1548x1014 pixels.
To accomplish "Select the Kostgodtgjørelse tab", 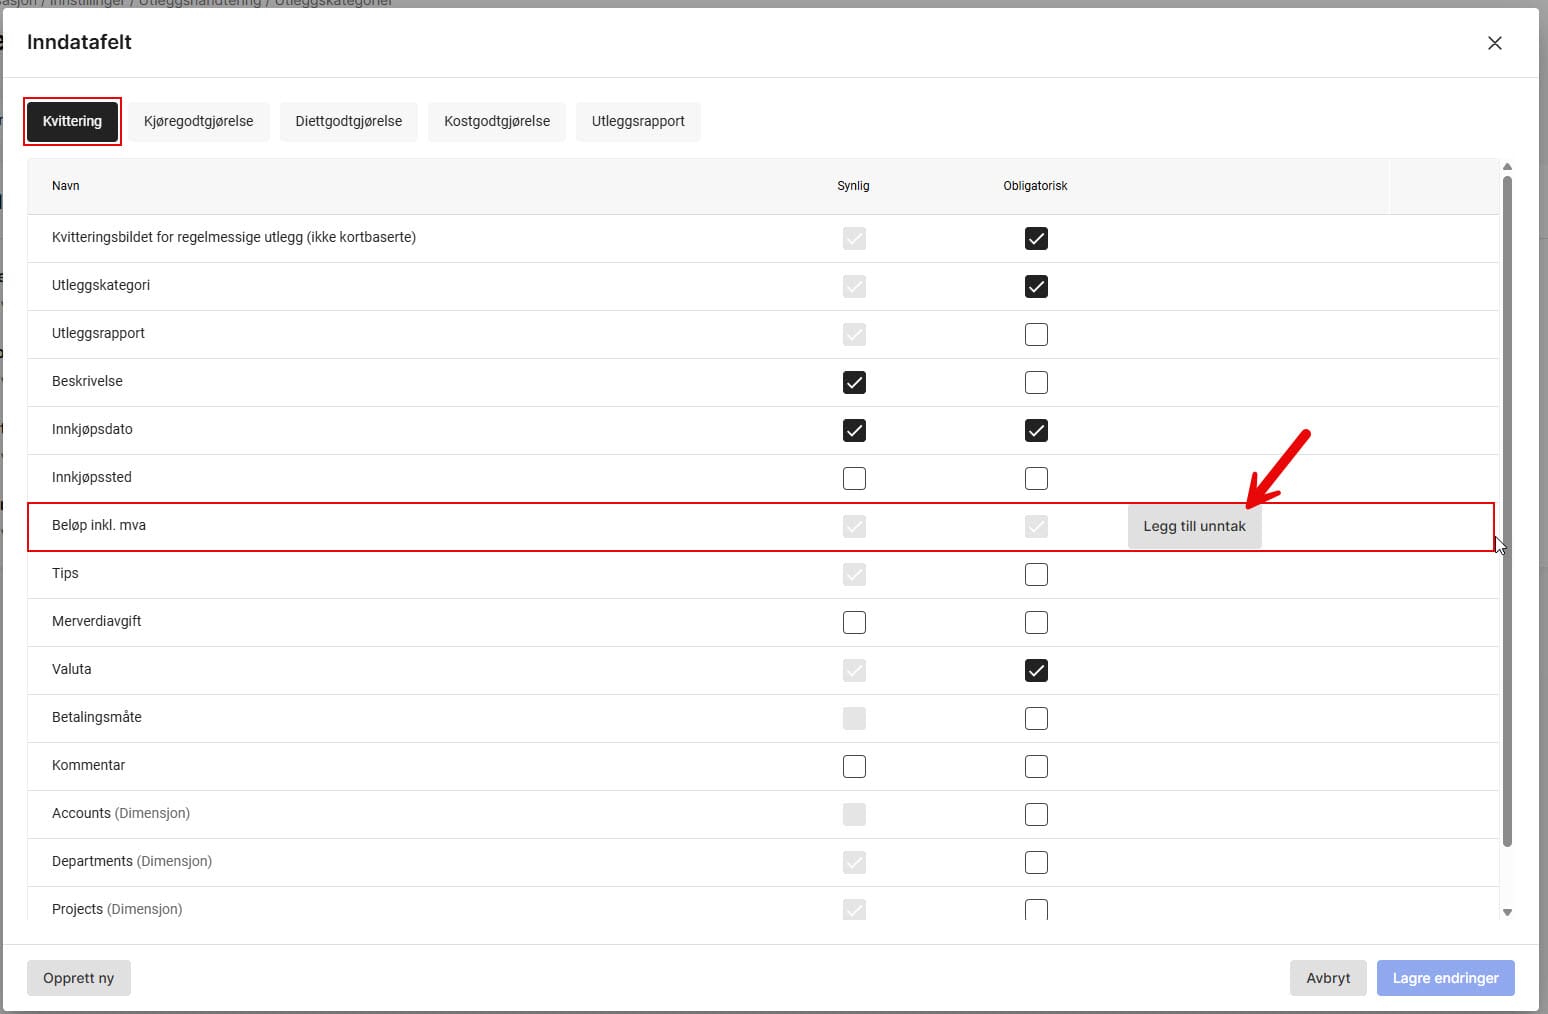I will click(497, 121).
